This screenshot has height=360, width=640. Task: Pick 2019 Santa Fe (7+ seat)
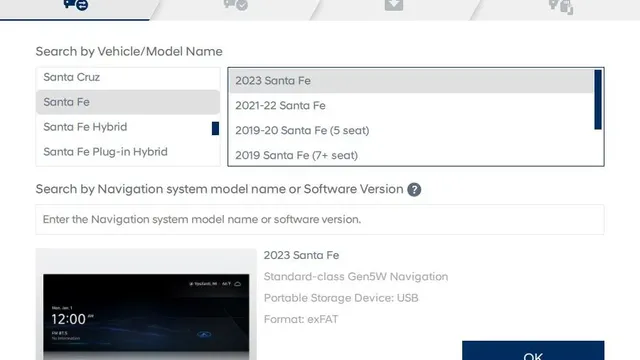[x=411, y=155]
